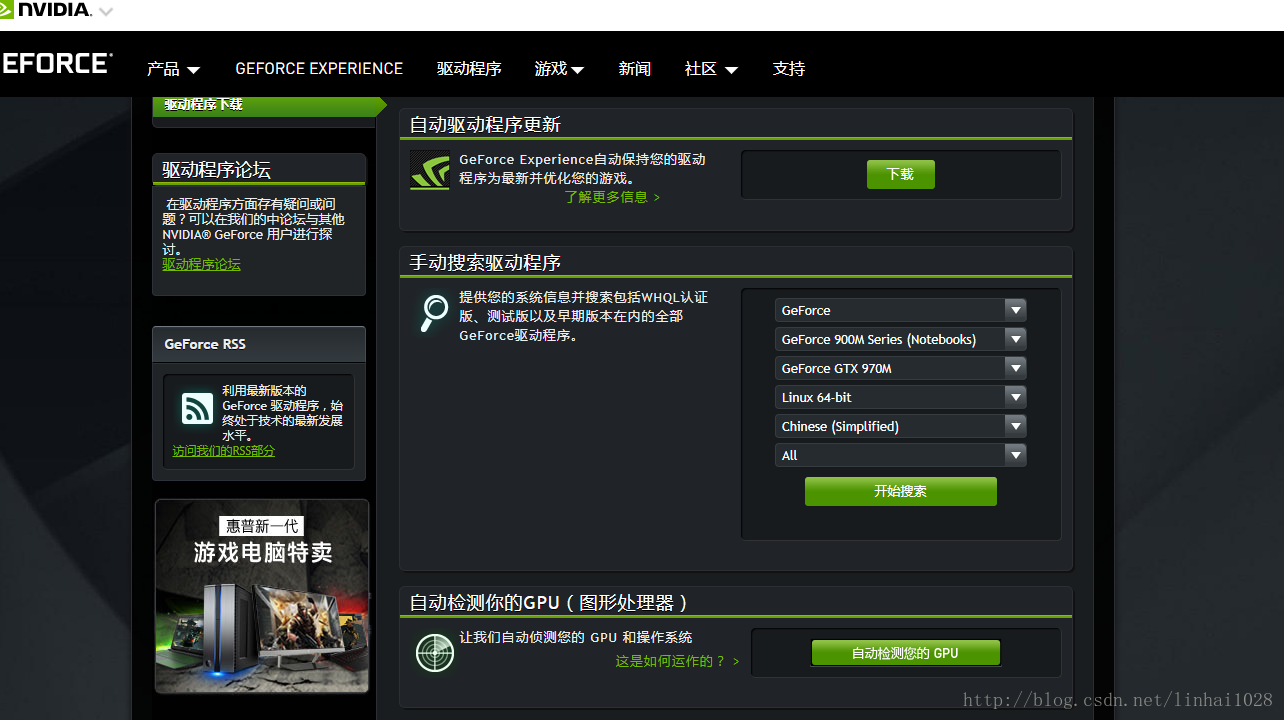Open the 驱动程序论坛 link

point(201,265)
